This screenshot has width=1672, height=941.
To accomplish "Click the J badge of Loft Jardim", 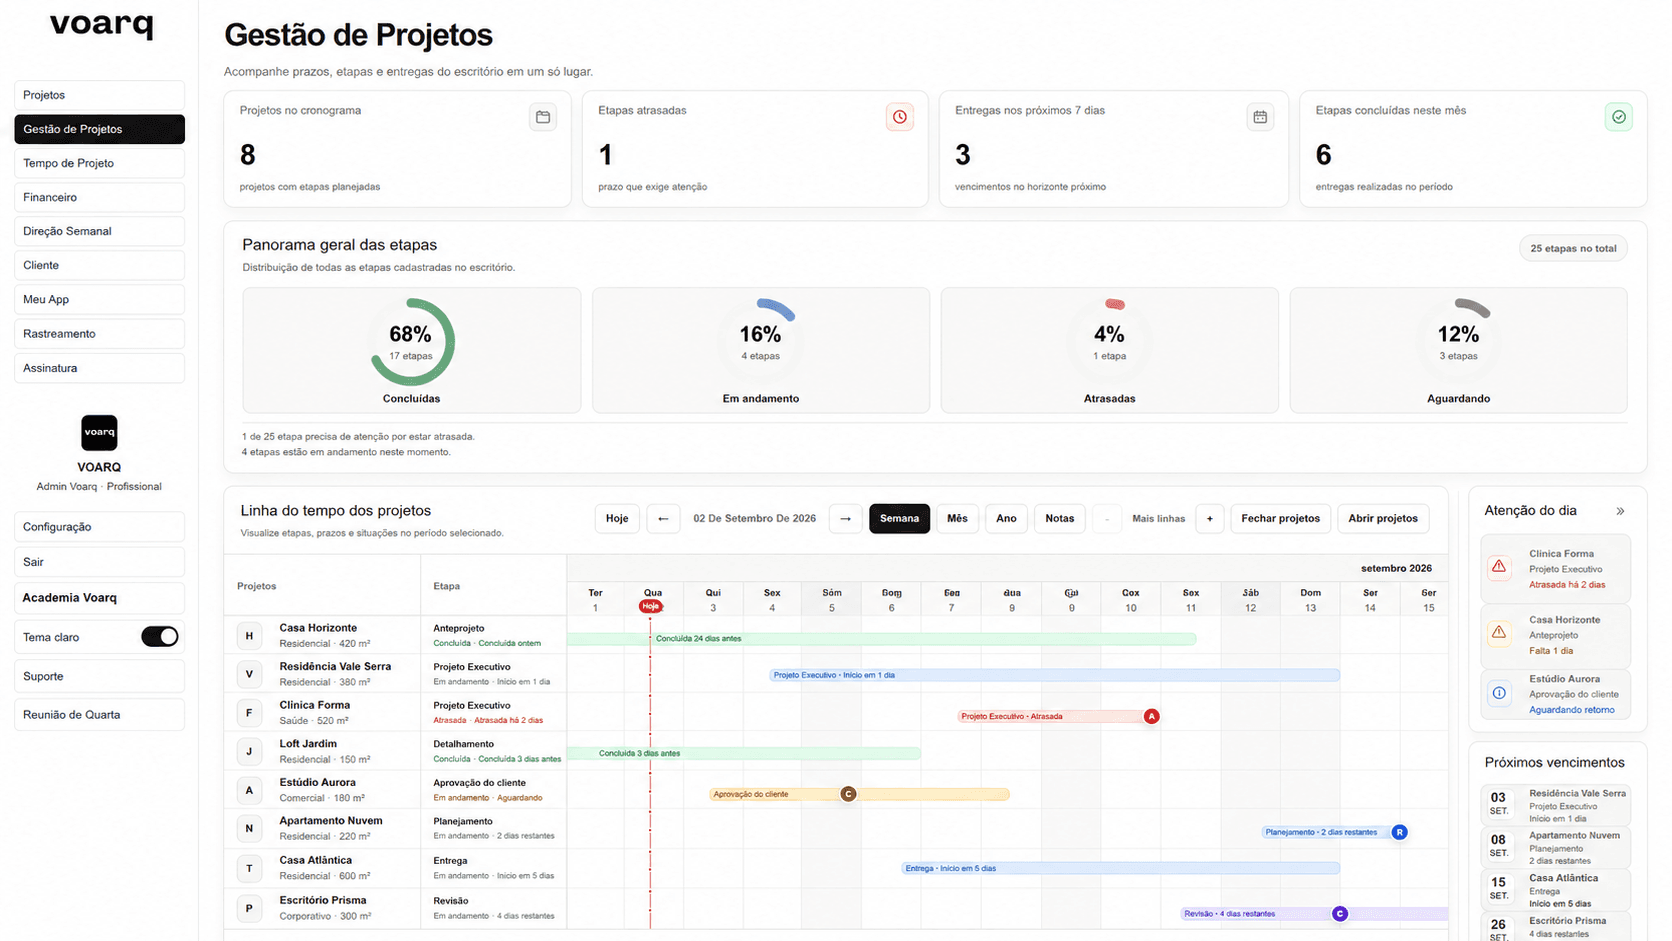I will pos(249,751).
